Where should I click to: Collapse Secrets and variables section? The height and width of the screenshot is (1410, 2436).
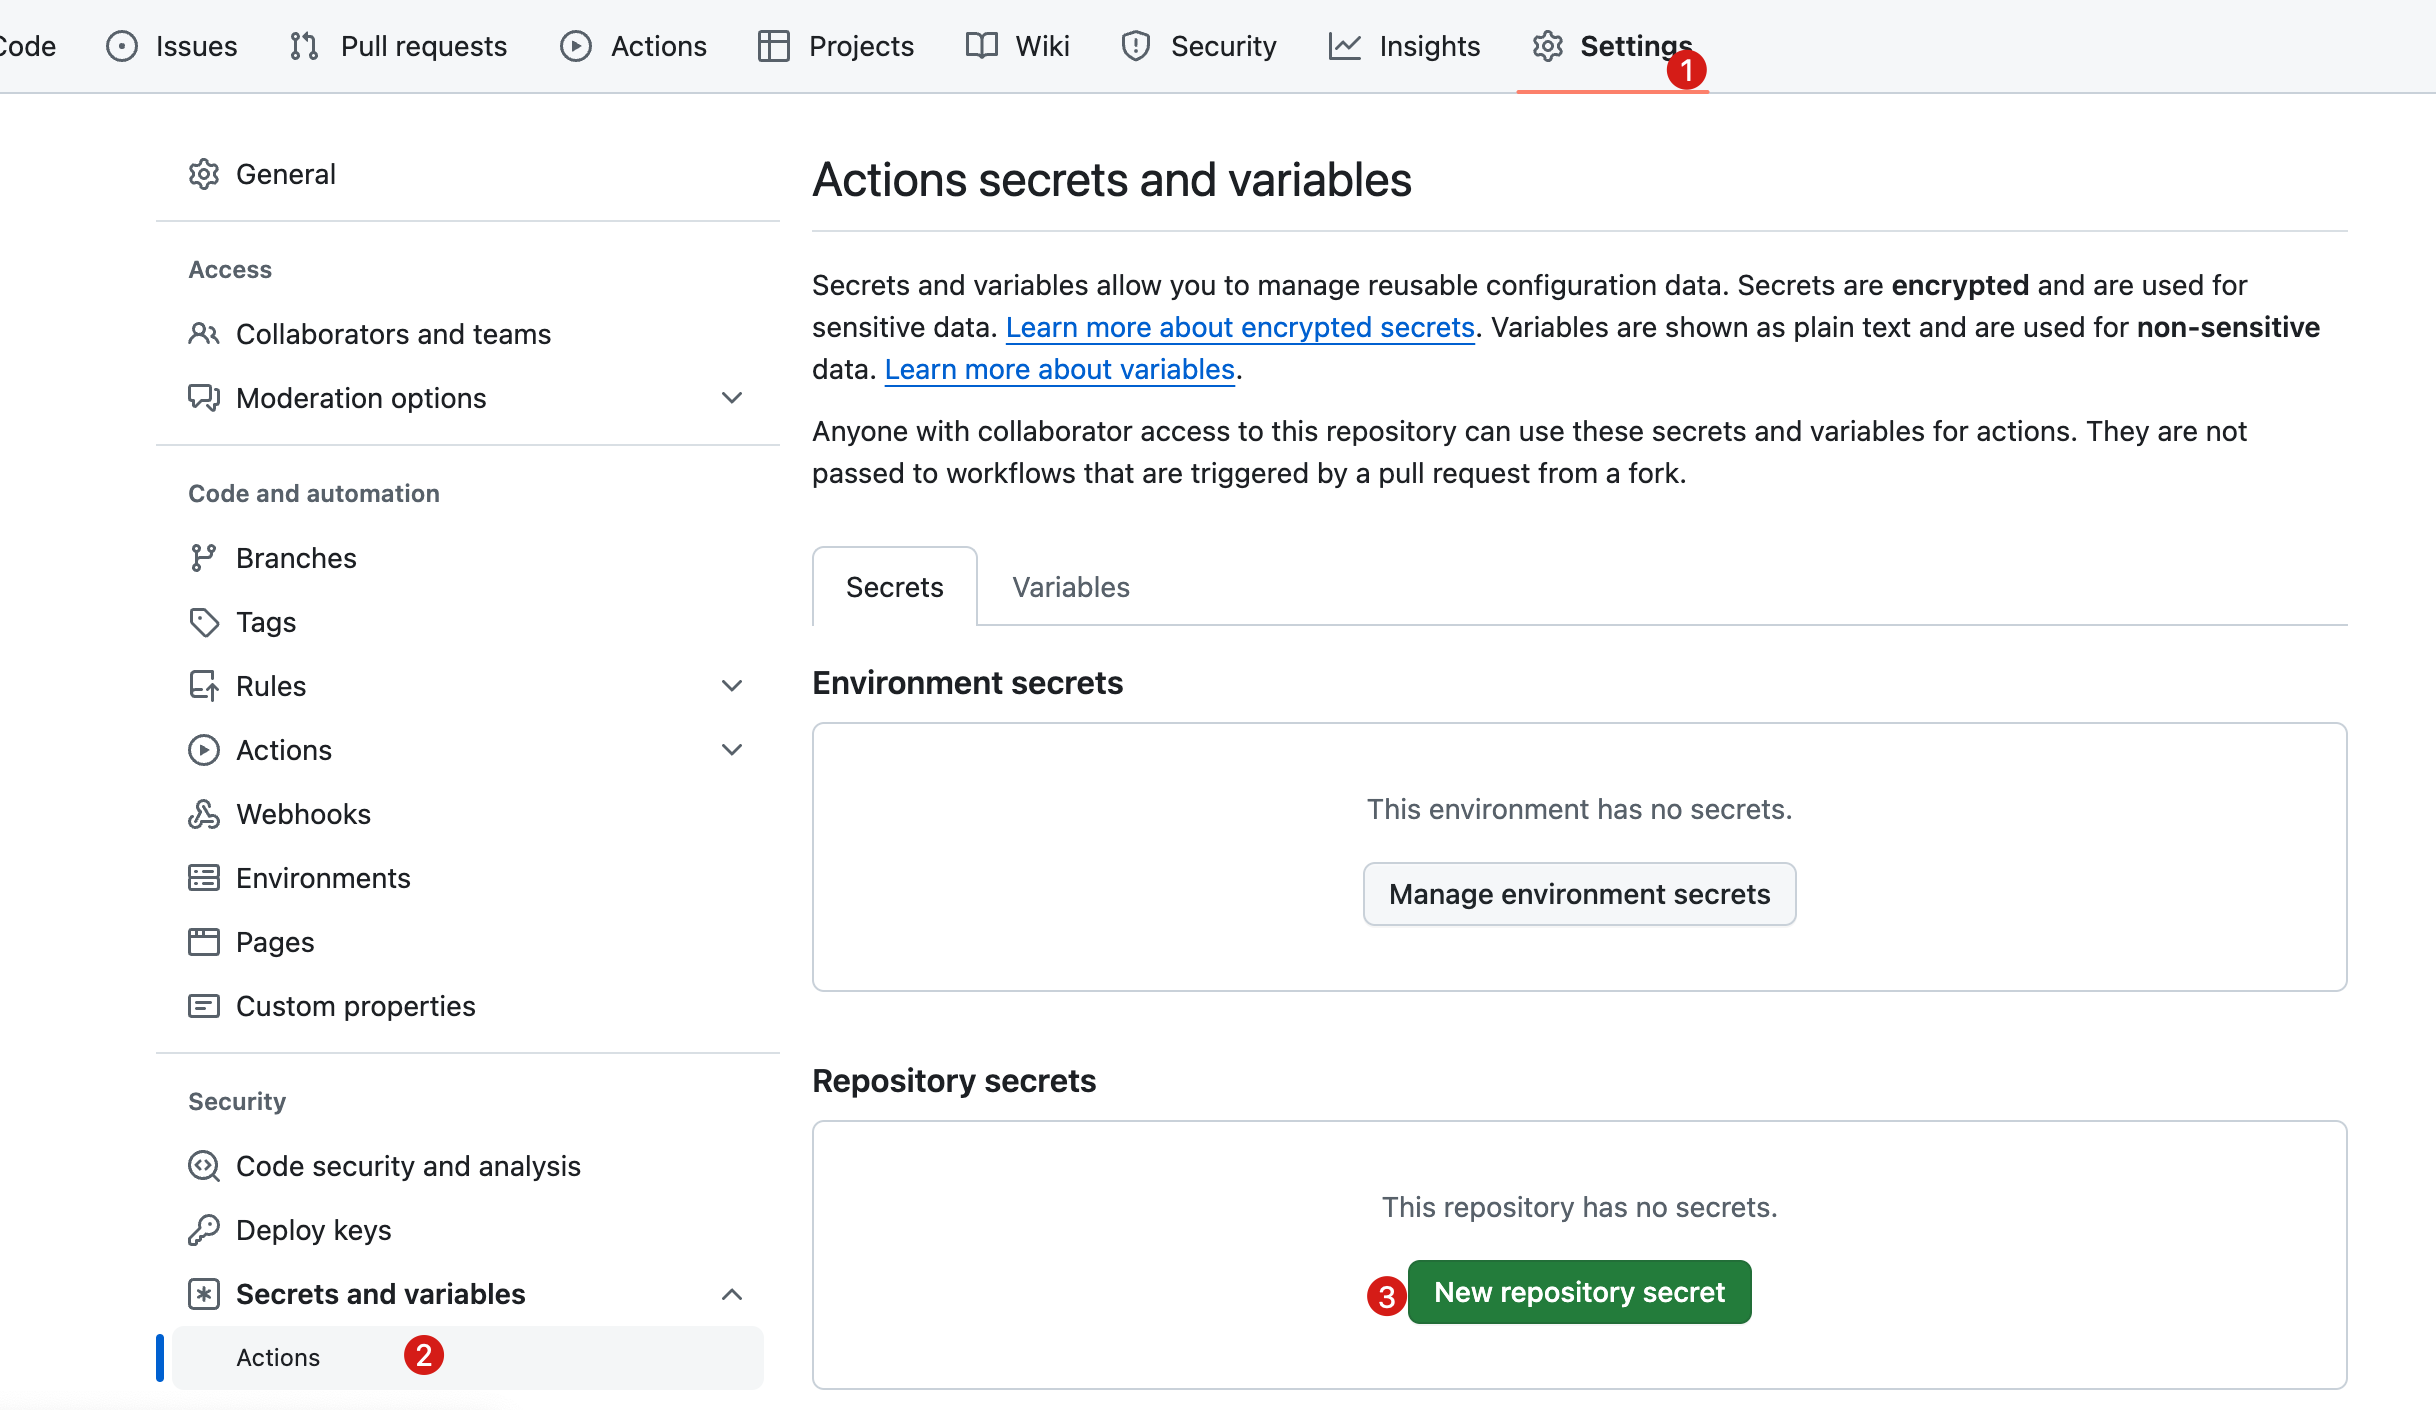click(732, 1294)
